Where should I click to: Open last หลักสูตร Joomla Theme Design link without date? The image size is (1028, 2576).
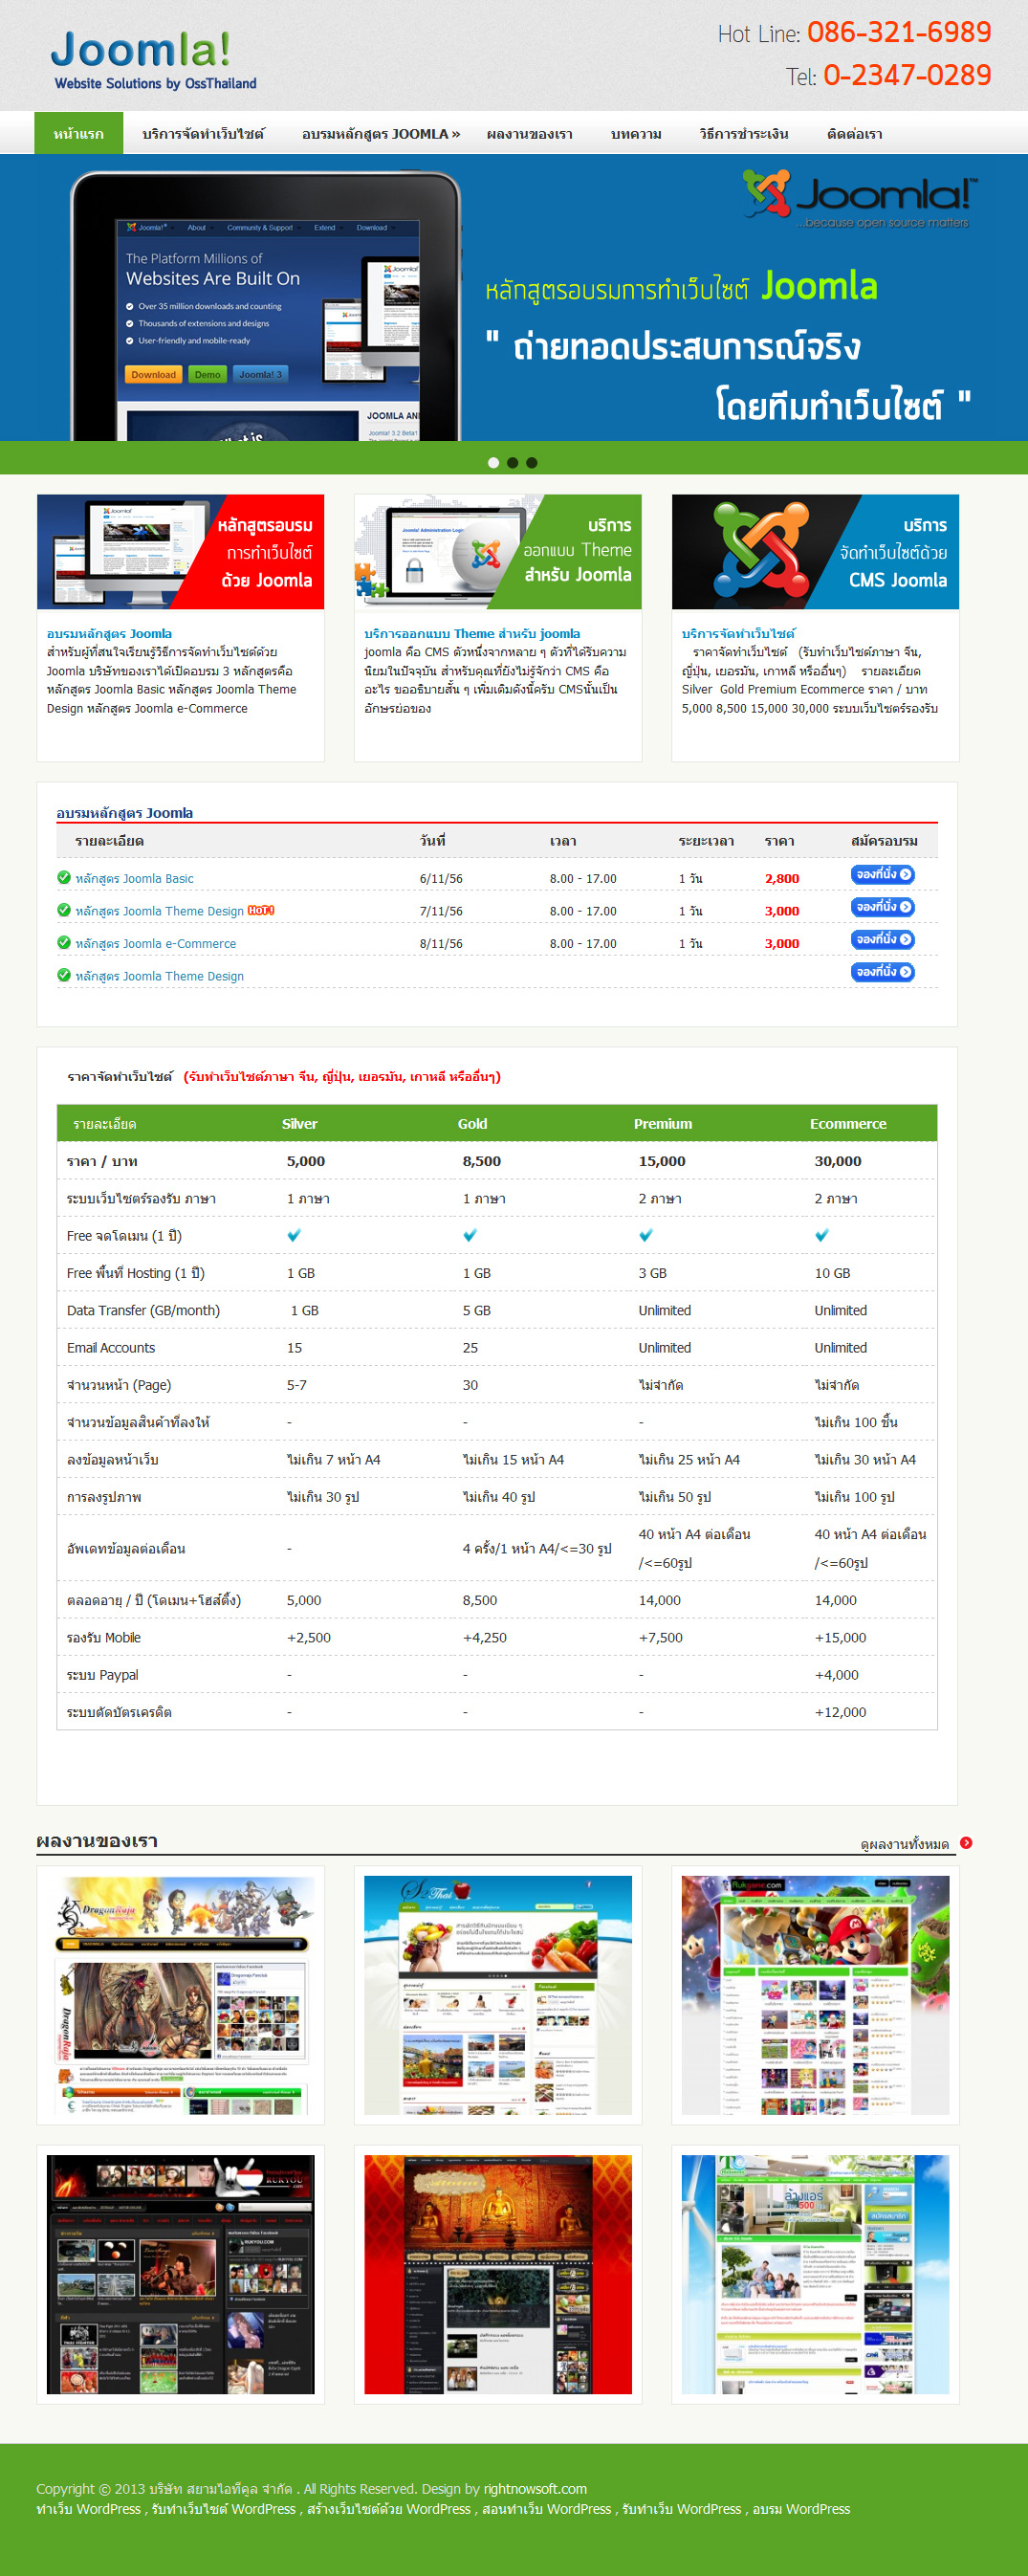(x=159, y=976)
